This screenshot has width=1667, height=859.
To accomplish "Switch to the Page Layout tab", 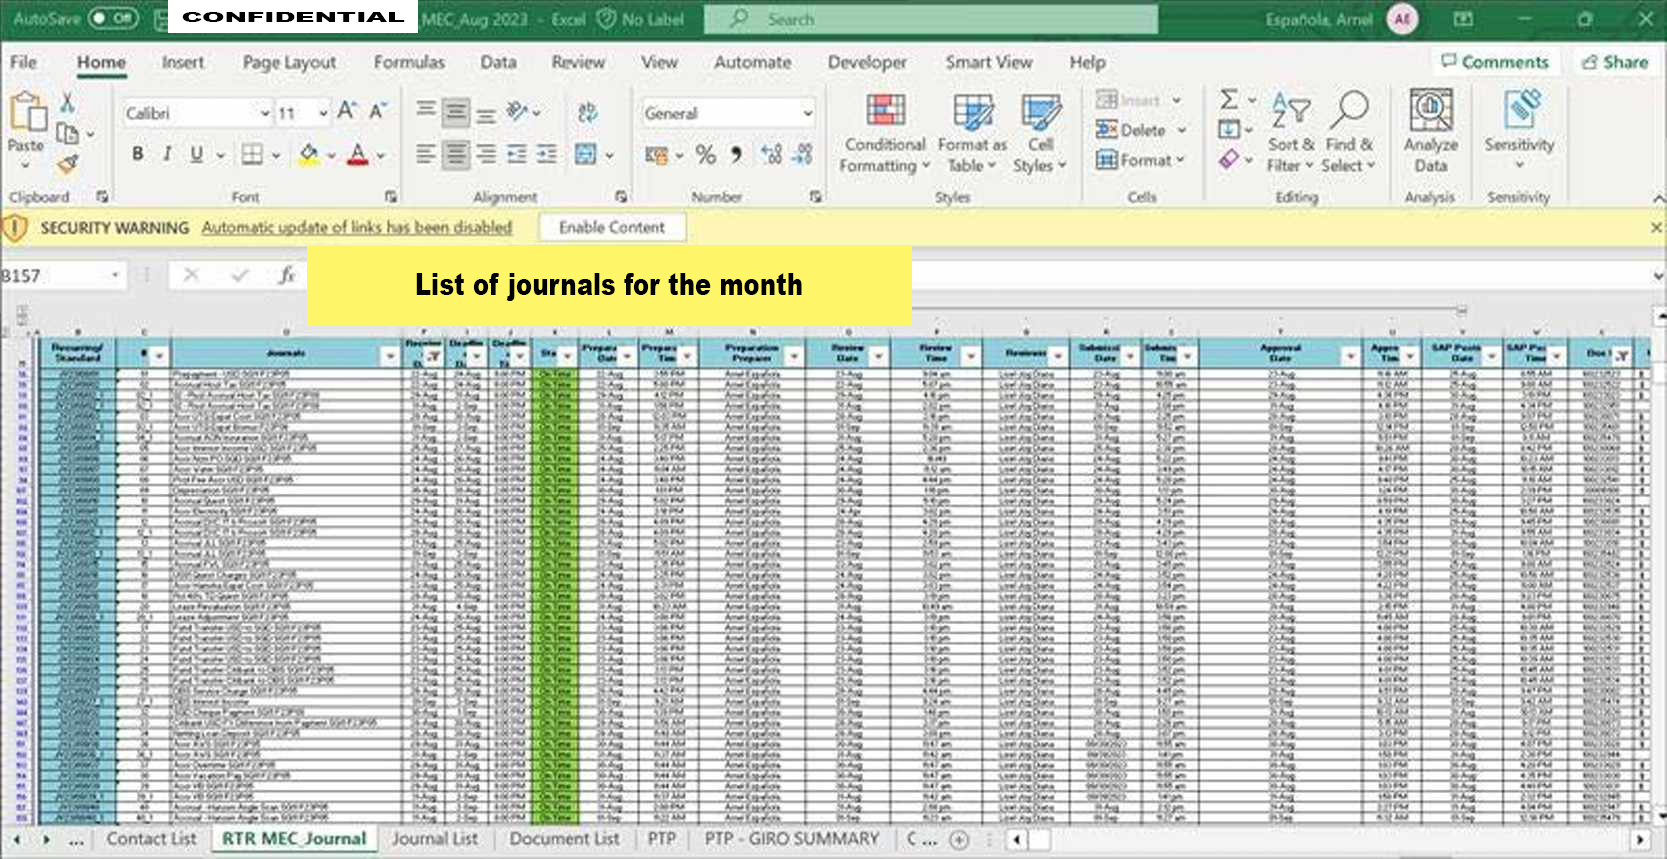I will (x=289, y=62).
